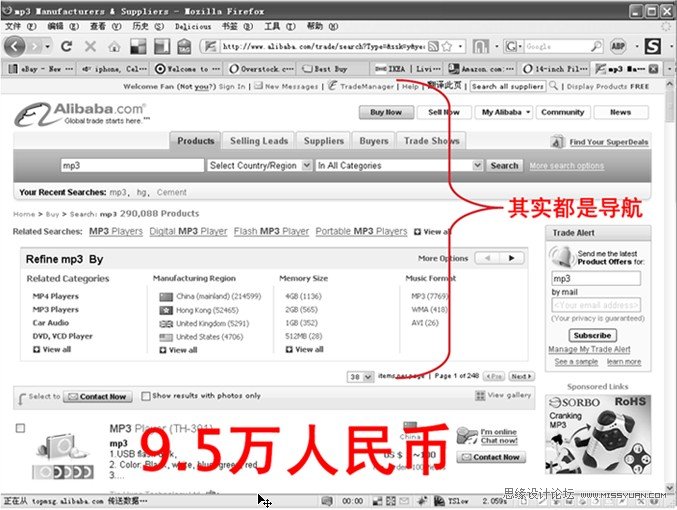Click the Buy Now button

(386, 112)
